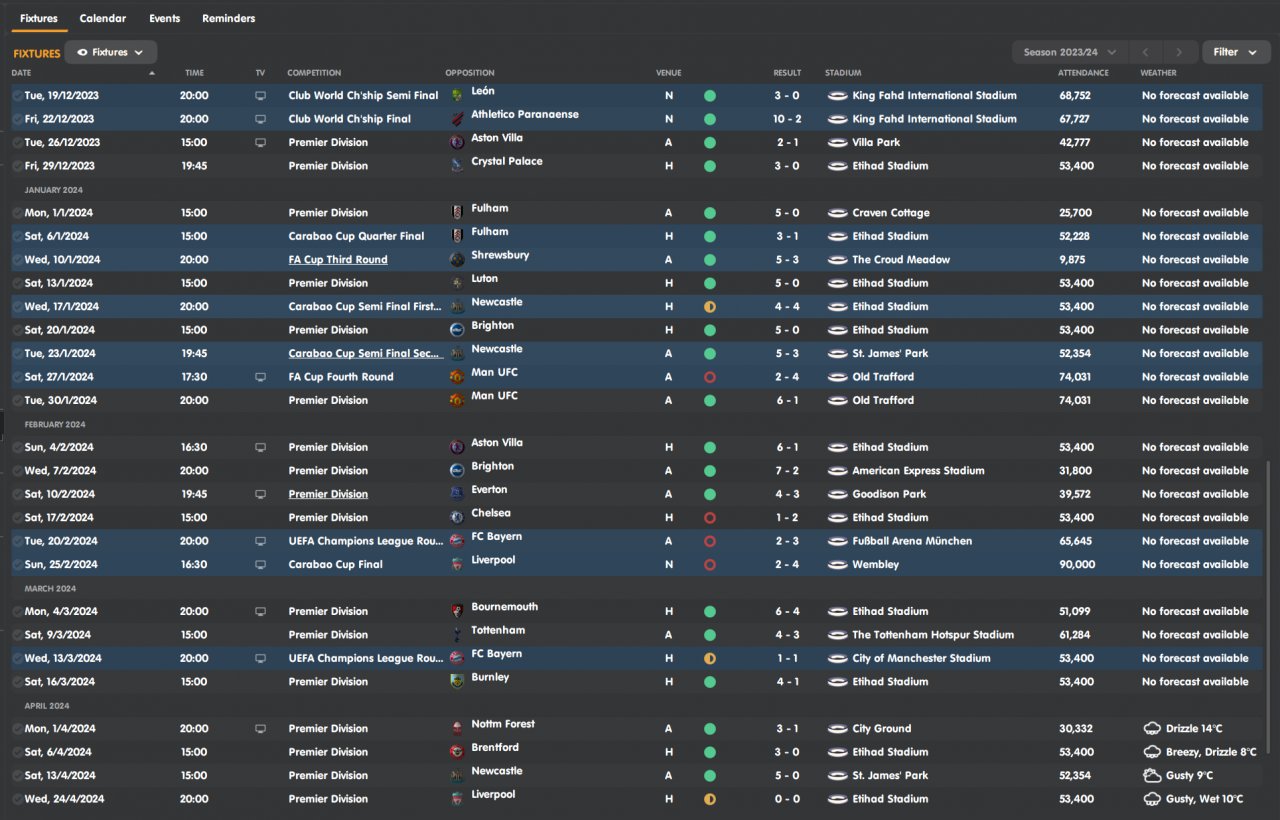Viewport: 1280px width, 820px height.
Task: Expand the Season 2023/24 dropdown
Action: [x=1070, y=52]
